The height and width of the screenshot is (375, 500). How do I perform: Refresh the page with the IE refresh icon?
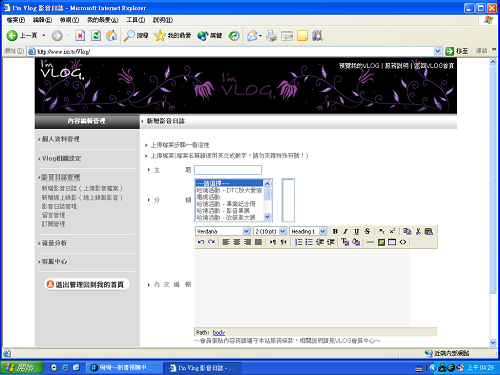(x=96, y=35)
